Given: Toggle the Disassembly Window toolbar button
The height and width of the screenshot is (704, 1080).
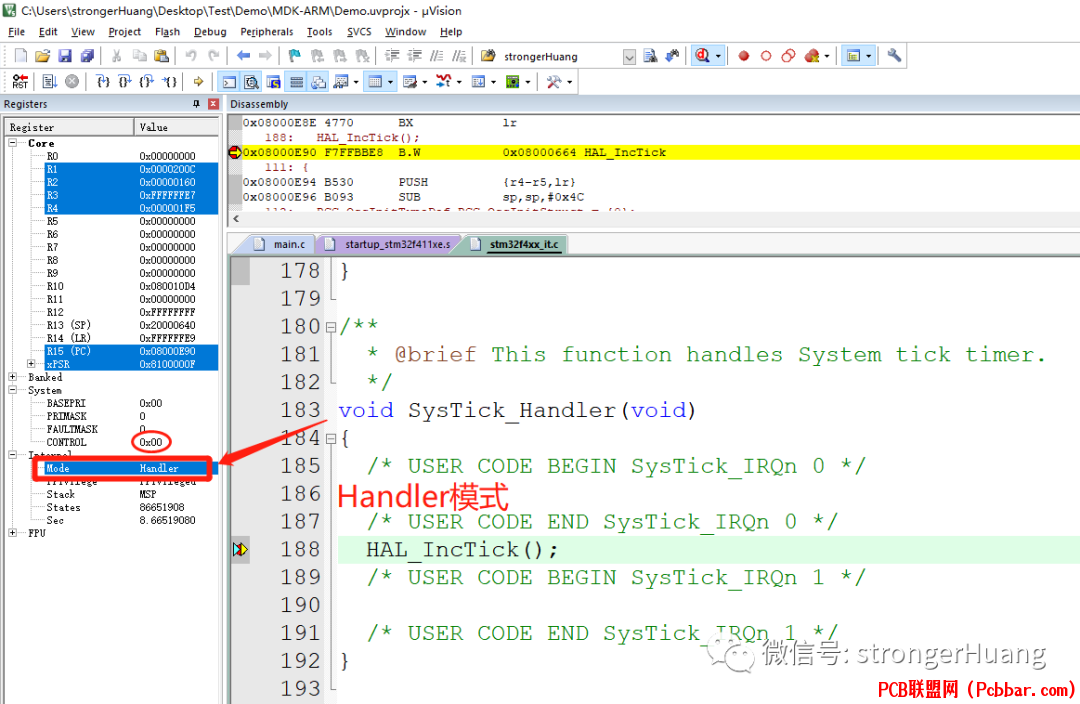Looking at the screenshot, I should pos(251,82).
